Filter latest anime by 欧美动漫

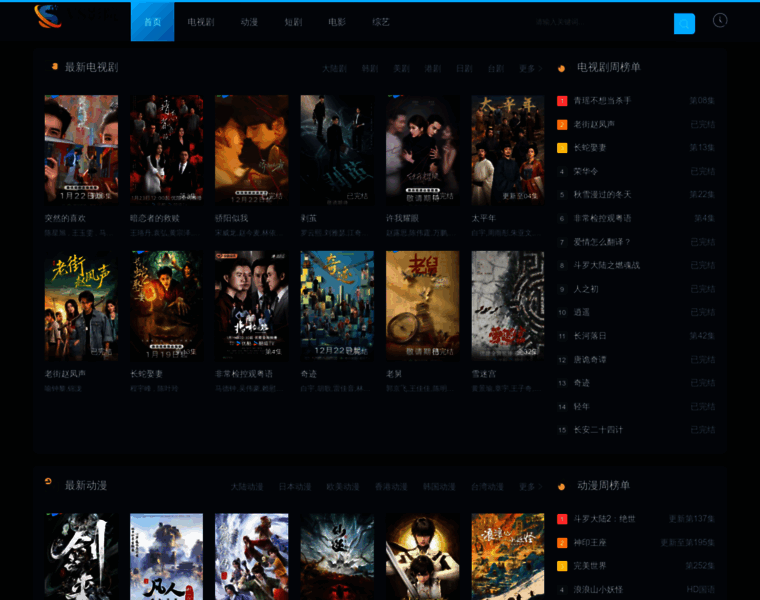(343, 487)
